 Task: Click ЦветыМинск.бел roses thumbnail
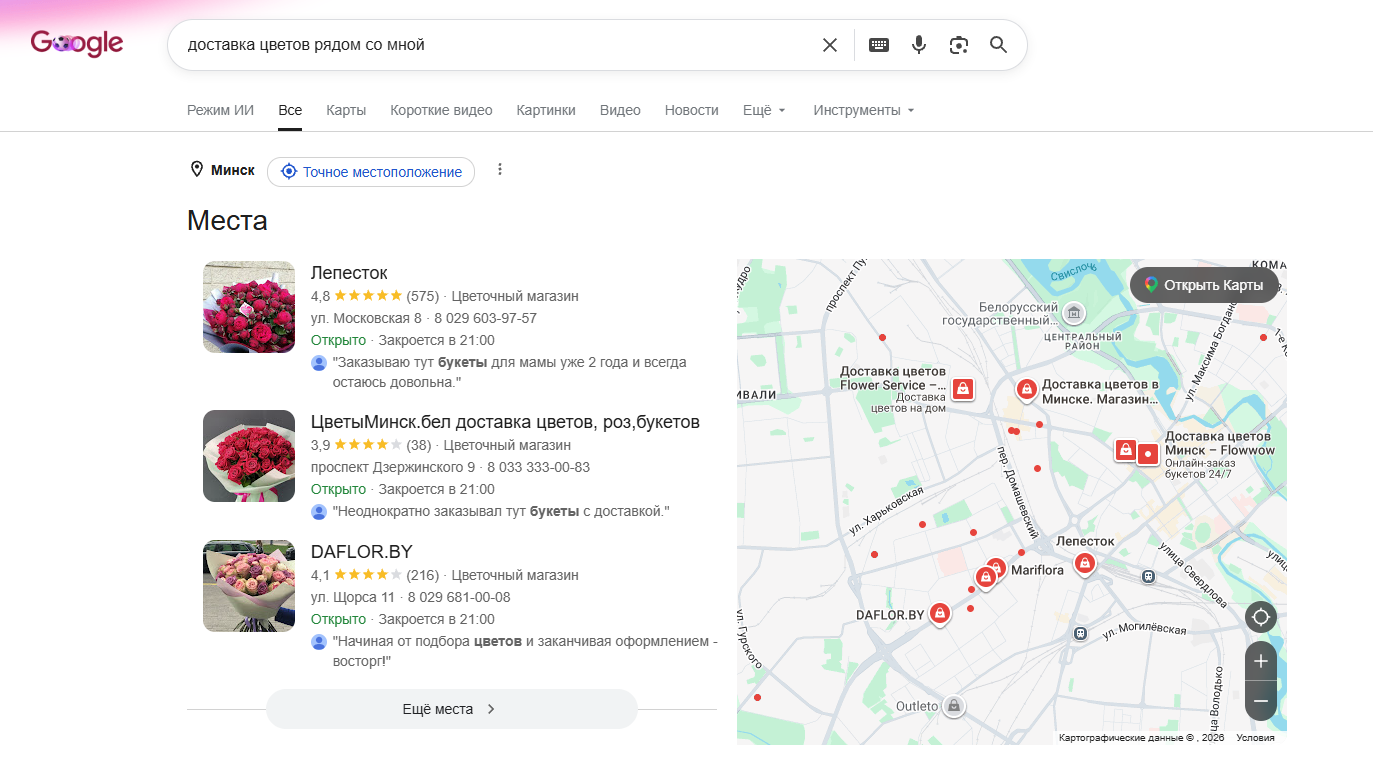coord(249,456)
